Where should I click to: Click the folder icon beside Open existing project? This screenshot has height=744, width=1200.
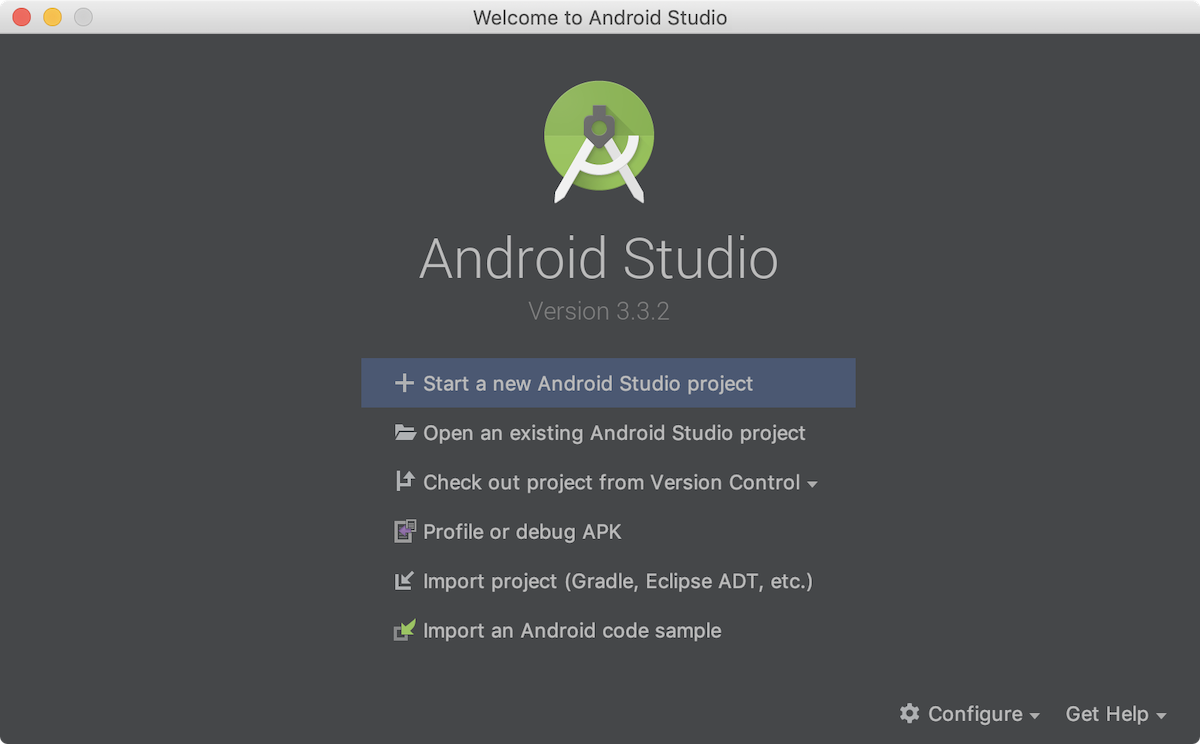click(x=404, y=432)
